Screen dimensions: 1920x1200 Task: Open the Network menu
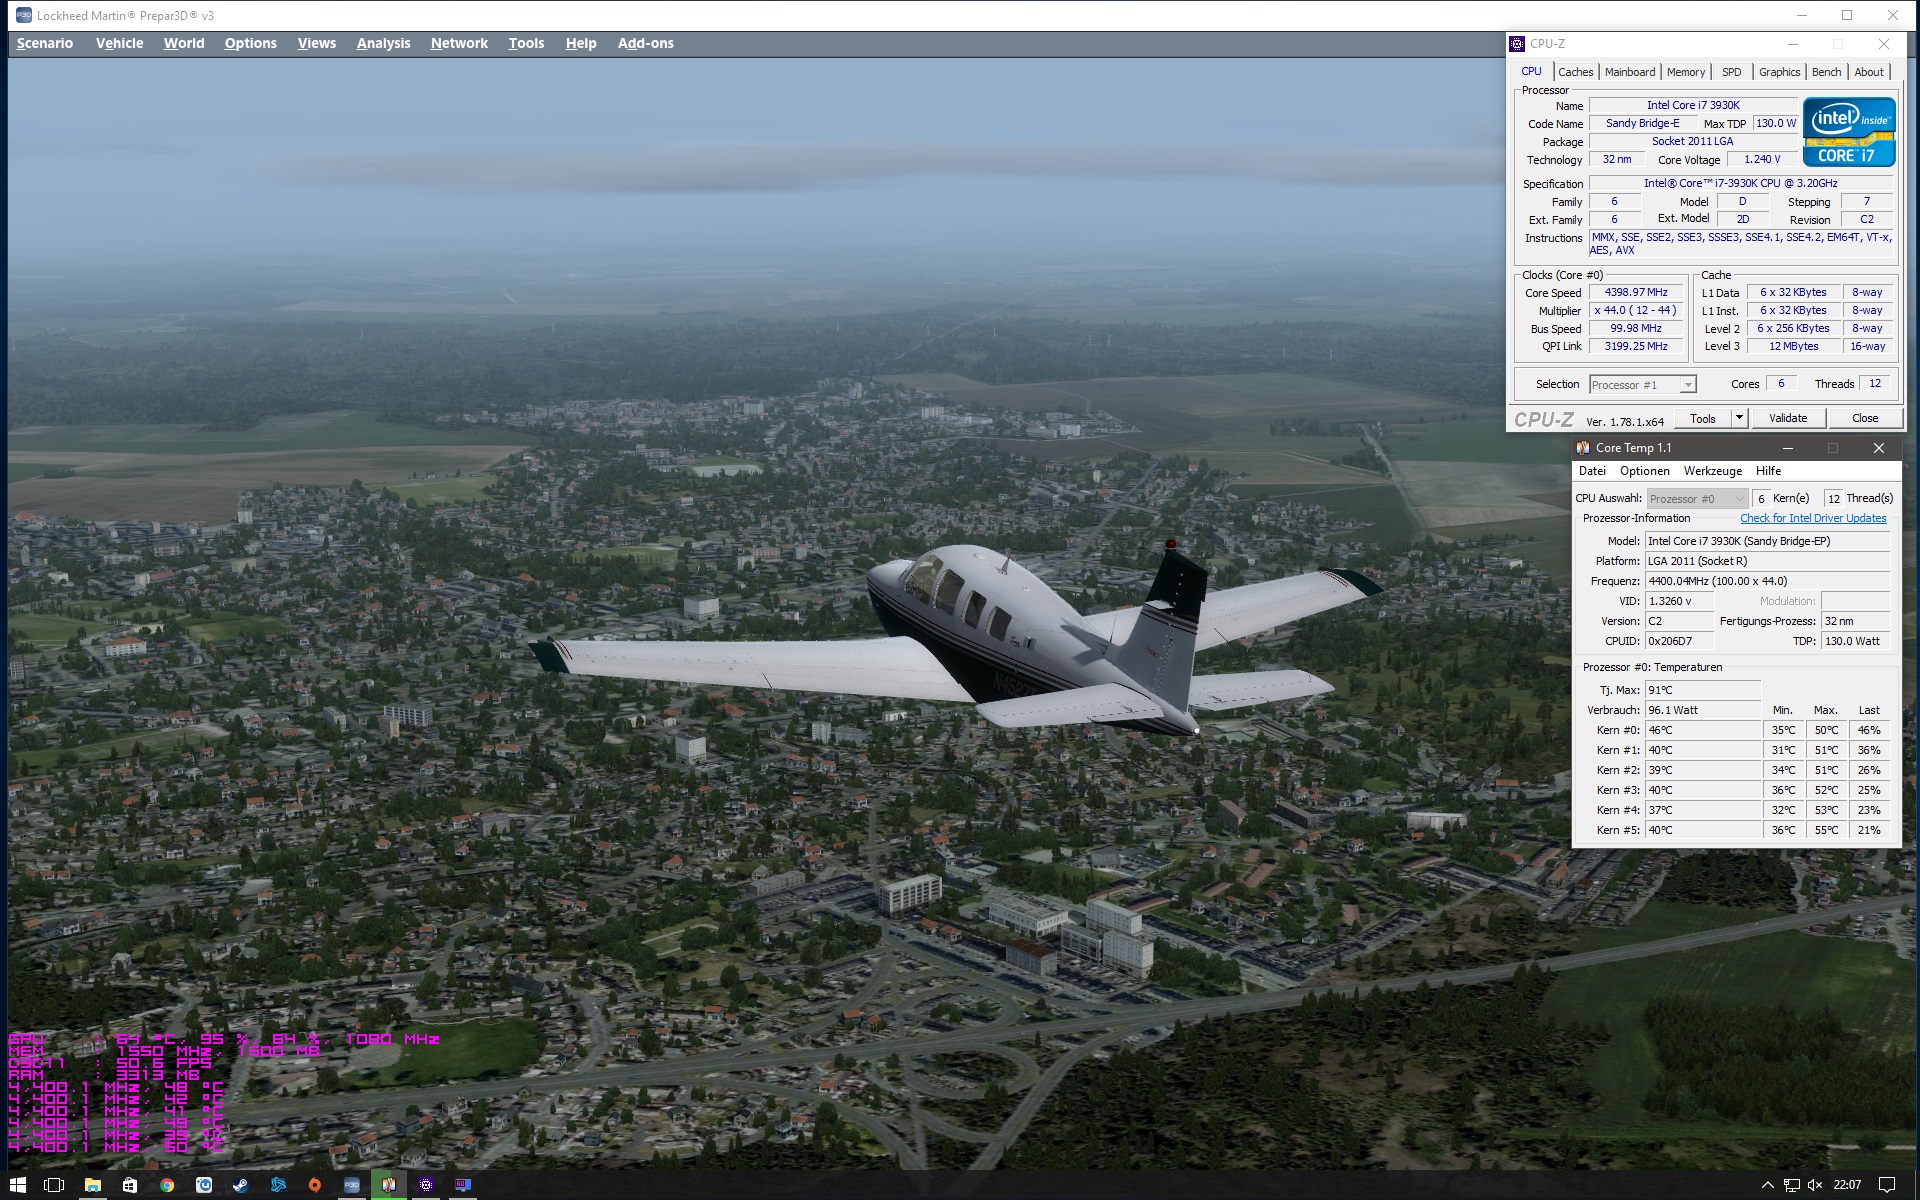459,43
